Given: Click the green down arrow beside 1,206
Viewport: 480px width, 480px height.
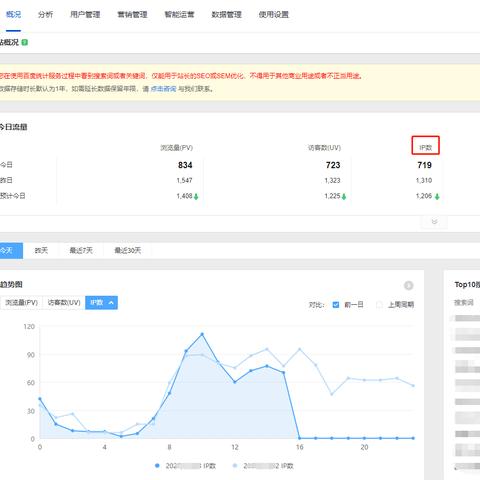Looking at the screenshot, I should click(437, 197).
